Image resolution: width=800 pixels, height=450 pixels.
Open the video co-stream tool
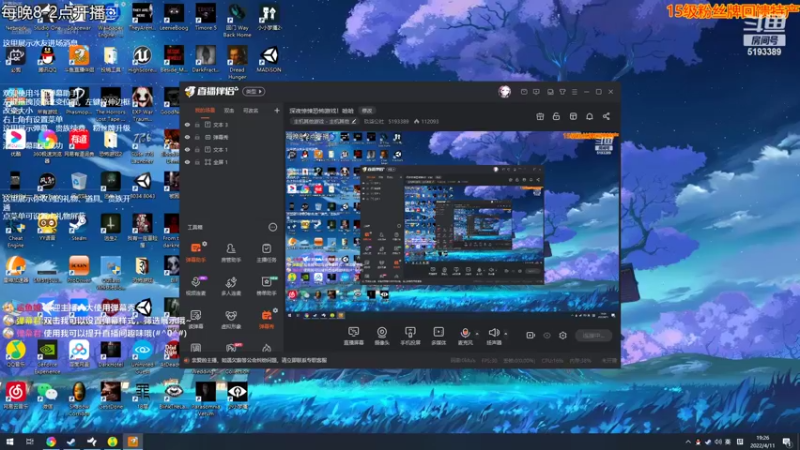[x=196, y=286]
